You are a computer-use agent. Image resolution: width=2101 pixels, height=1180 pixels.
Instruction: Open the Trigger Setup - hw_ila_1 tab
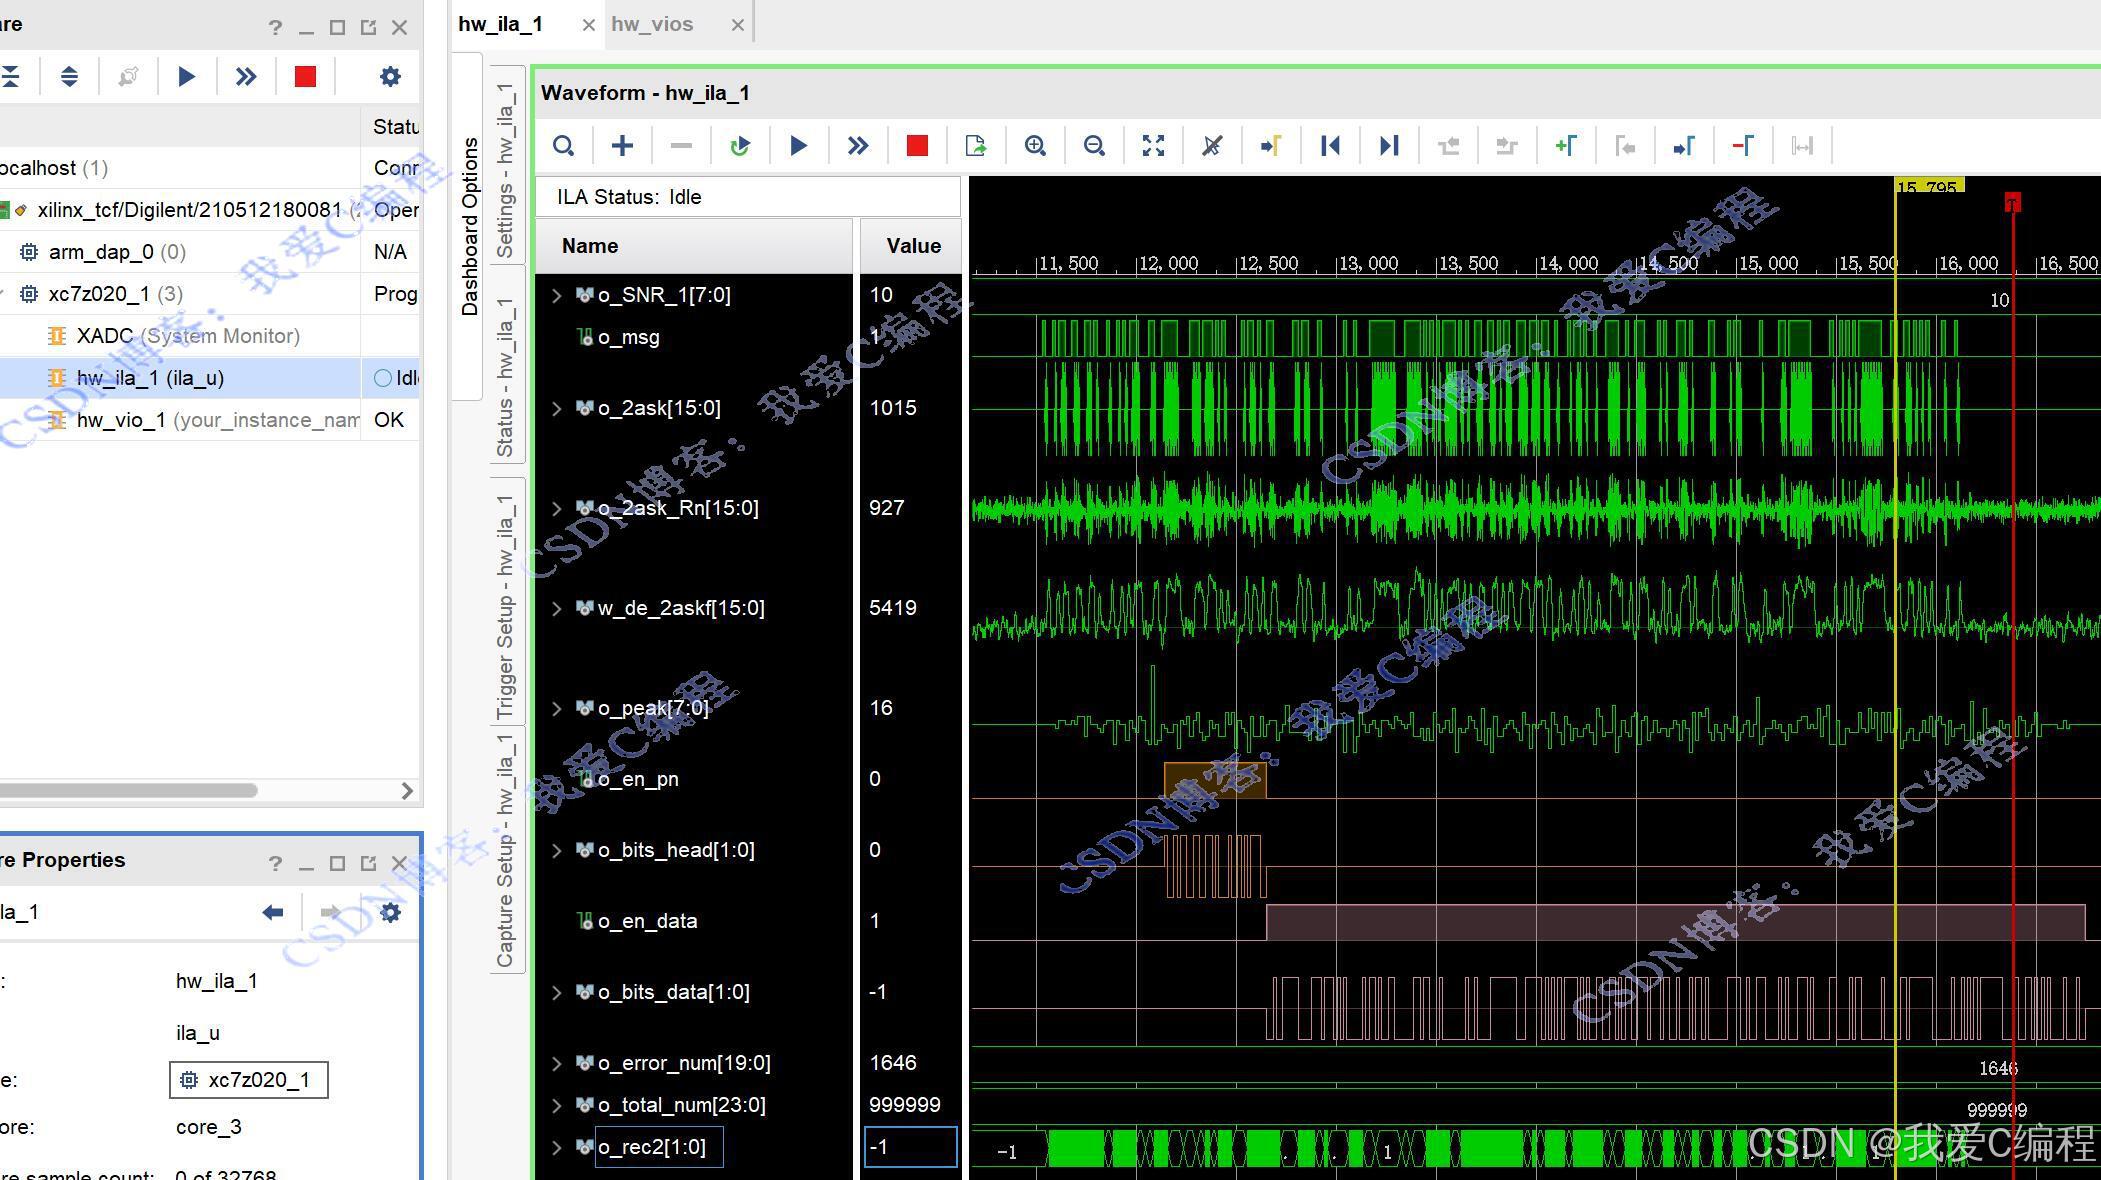click(506, 606)
